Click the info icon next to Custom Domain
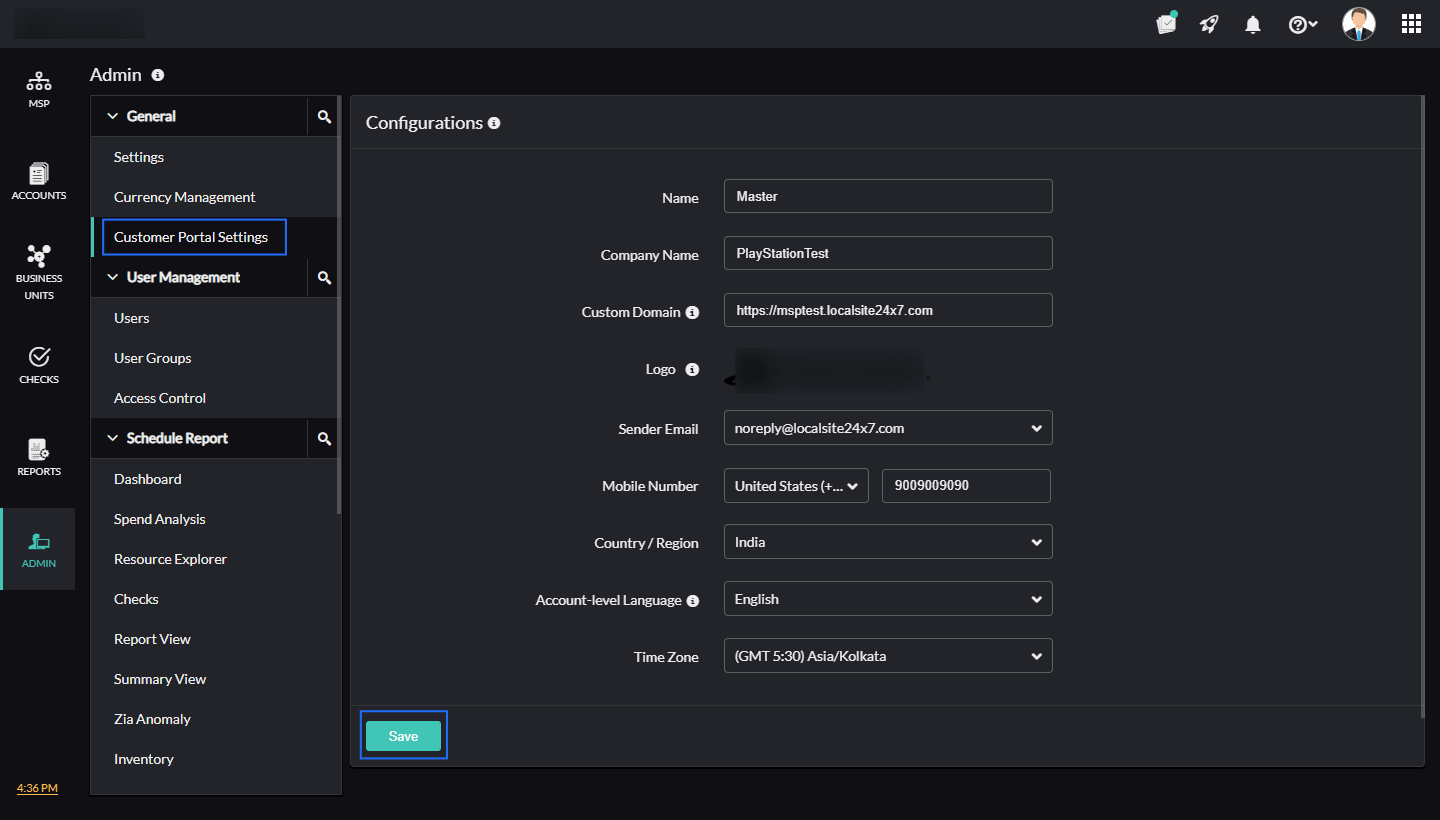Image resolution: width=1440 pixels, height=820 pixels. tap(692, 312)
